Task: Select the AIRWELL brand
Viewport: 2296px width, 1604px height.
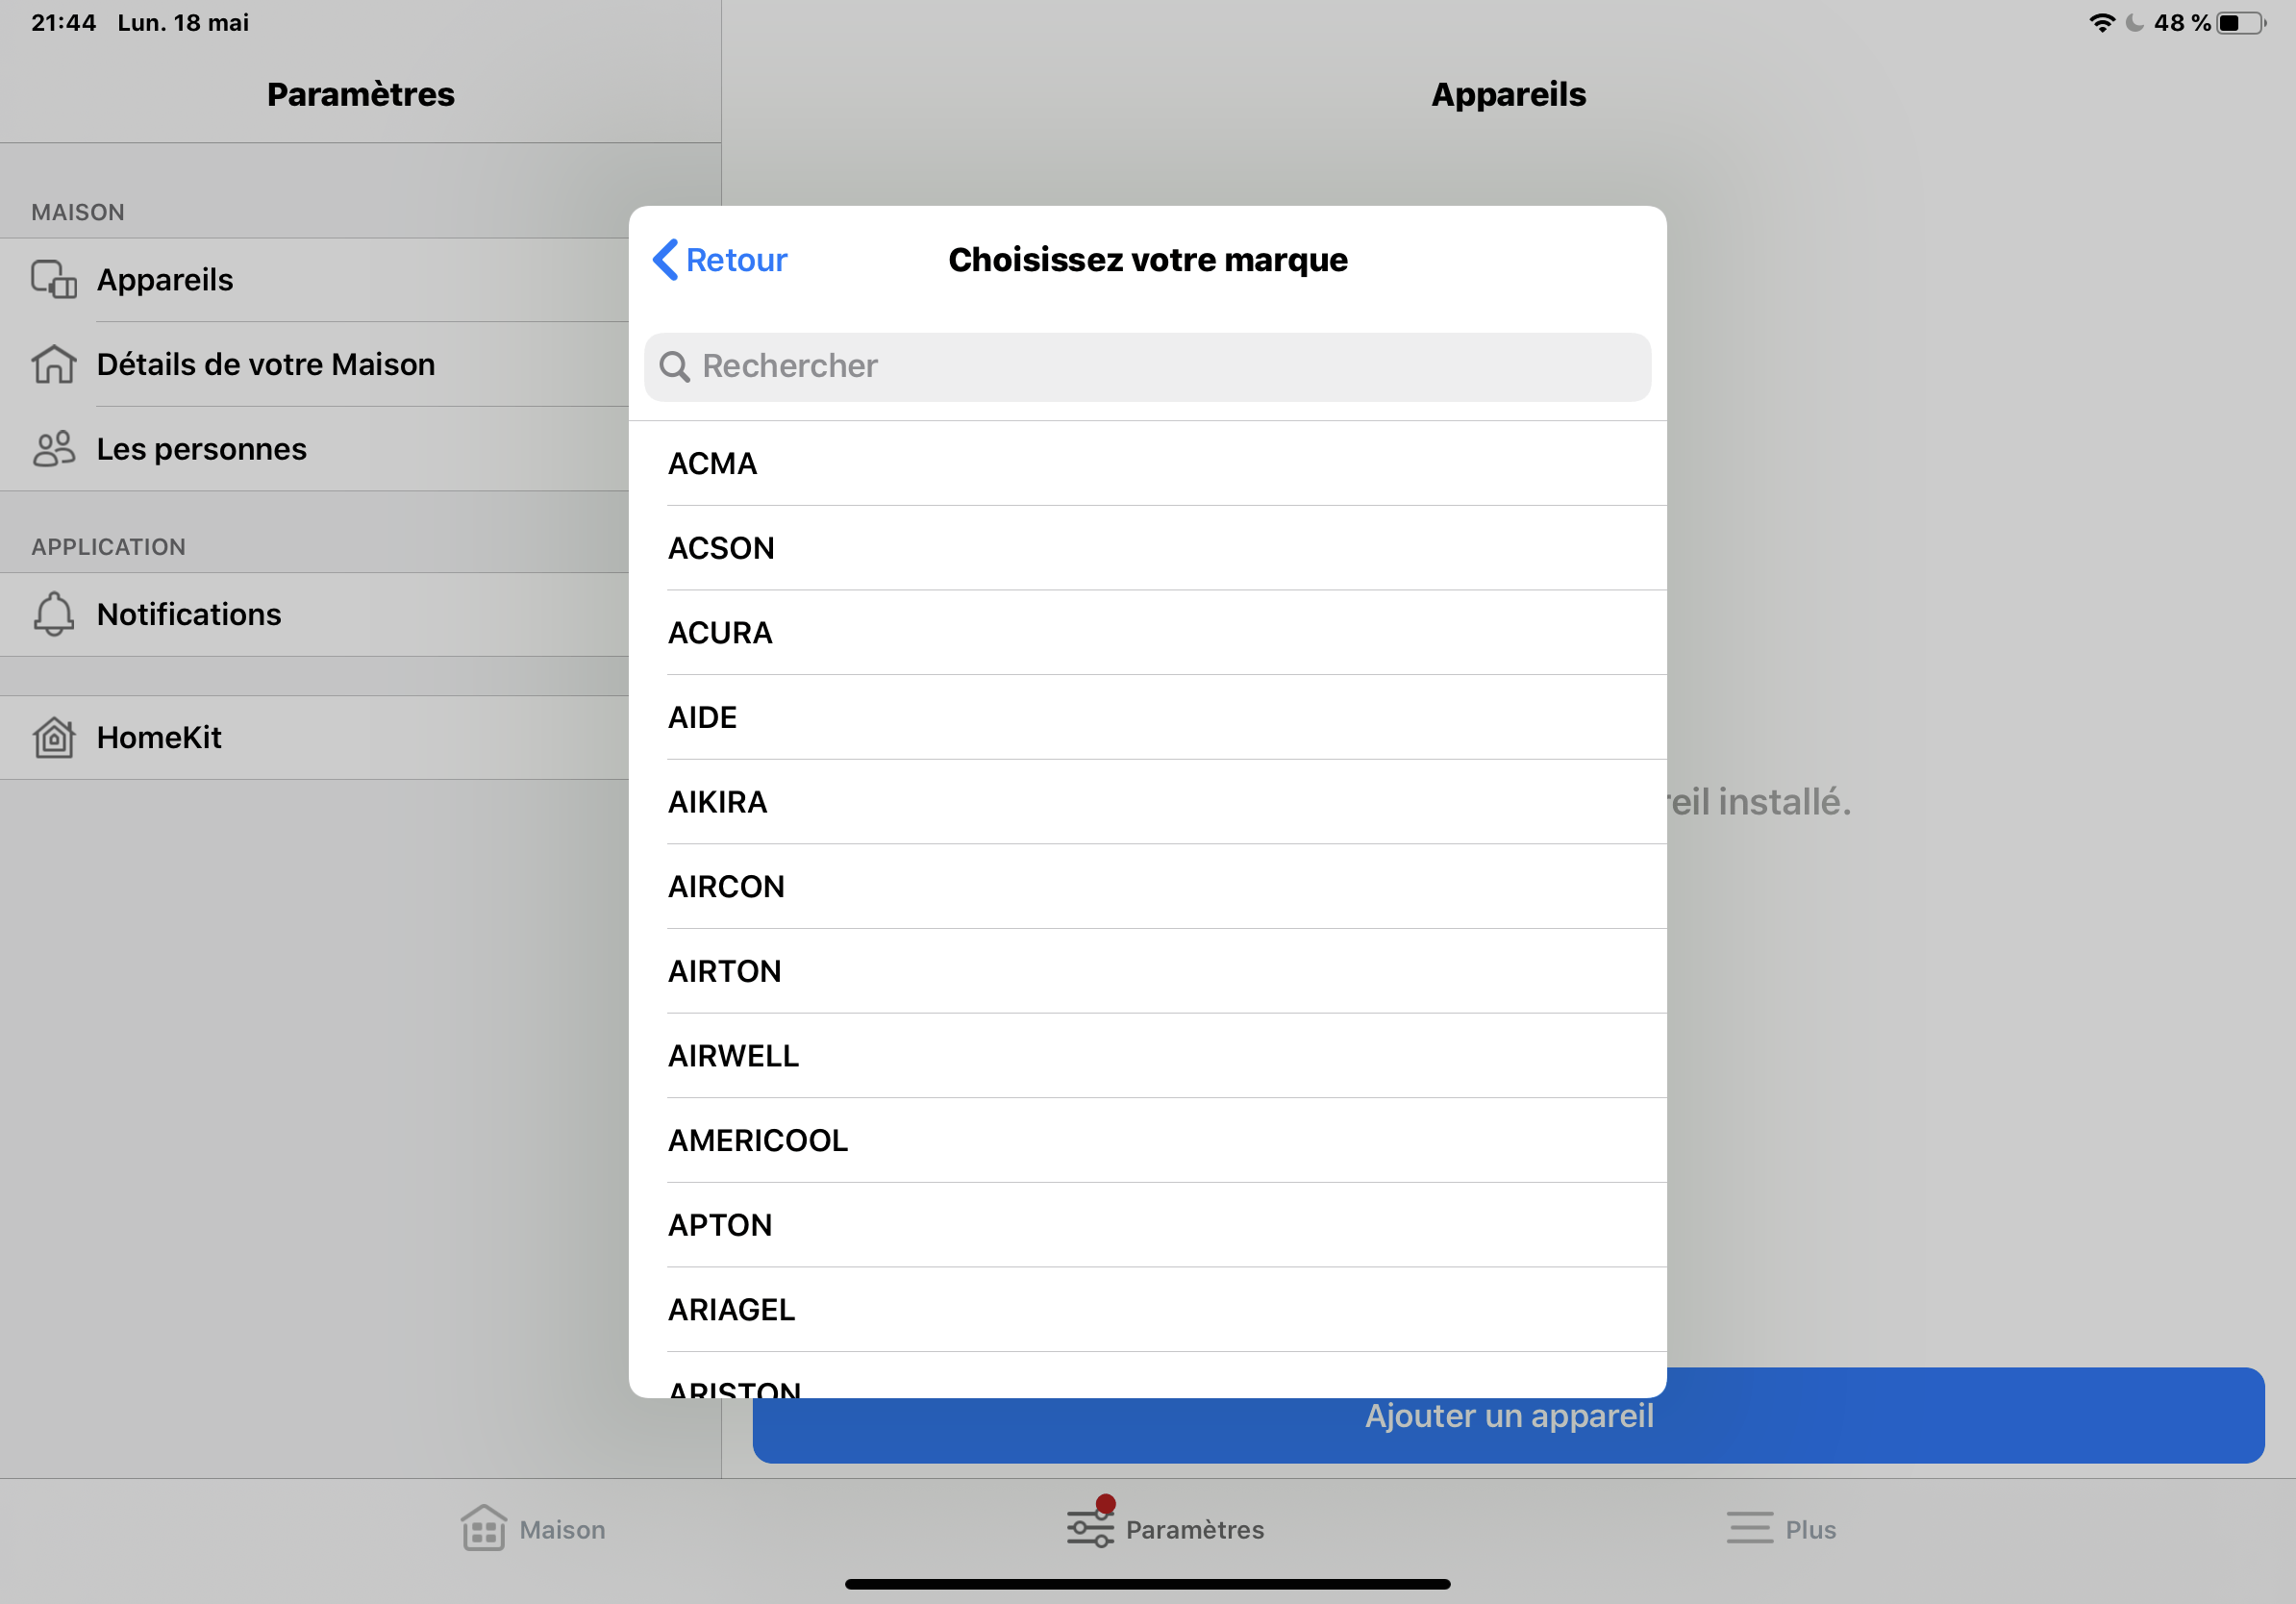Action: [x=1147, y=1056]
